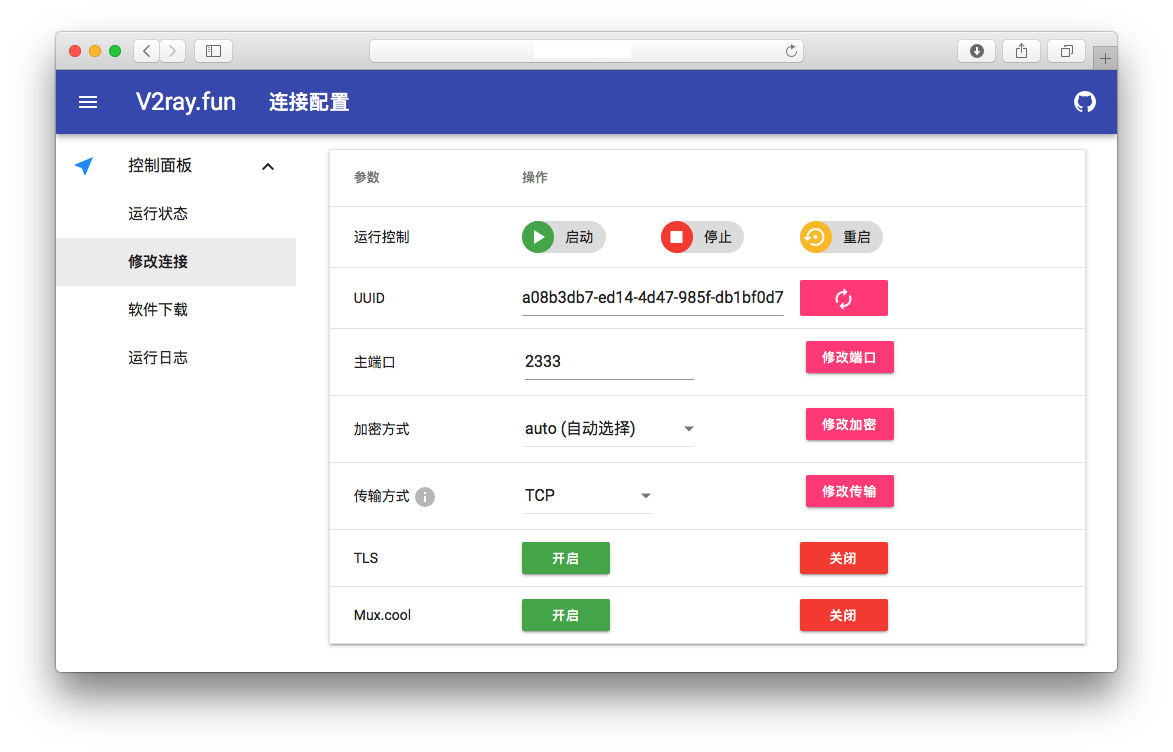Viewport: 1173px width, 752px height.
Task: Apply transport with 修改传输 button
Action: click(x=849, y=492)
